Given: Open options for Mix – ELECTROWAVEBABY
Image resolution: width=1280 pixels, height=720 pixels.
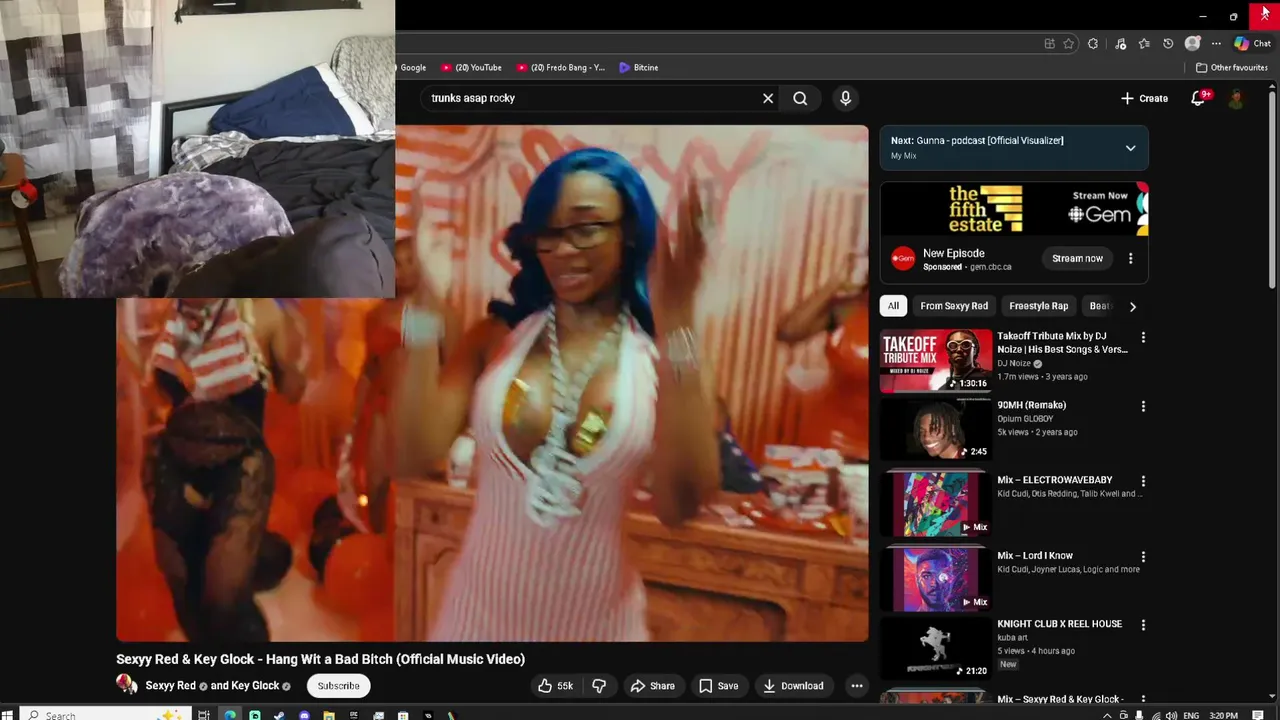Looking at the screenshot, I should point(1143,481).
